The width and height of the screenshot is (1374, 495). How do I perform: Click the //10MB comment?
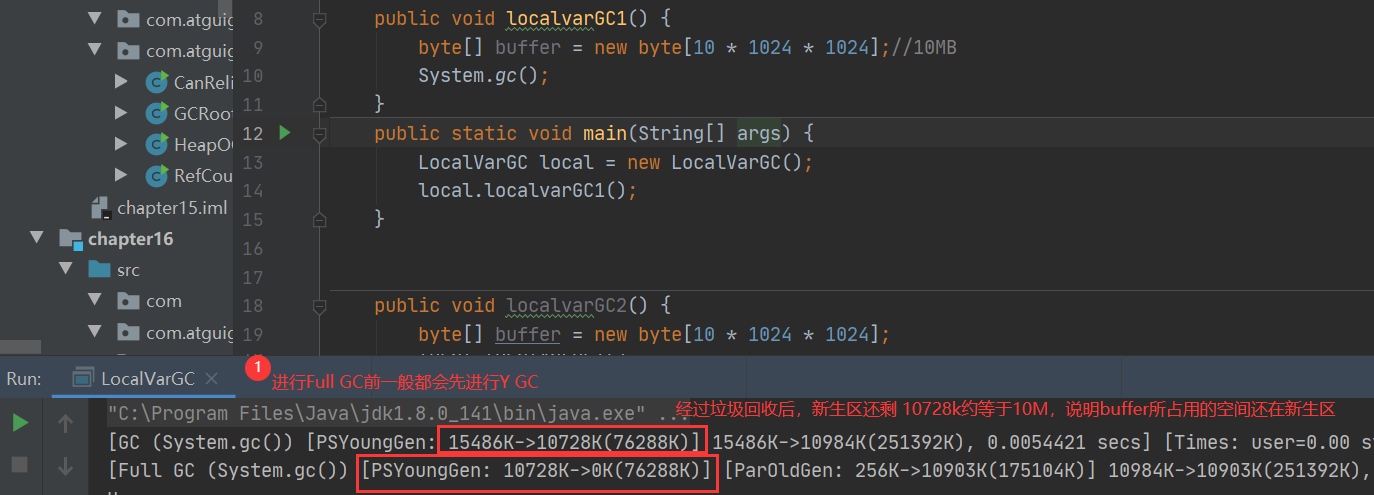coord(923,47)
